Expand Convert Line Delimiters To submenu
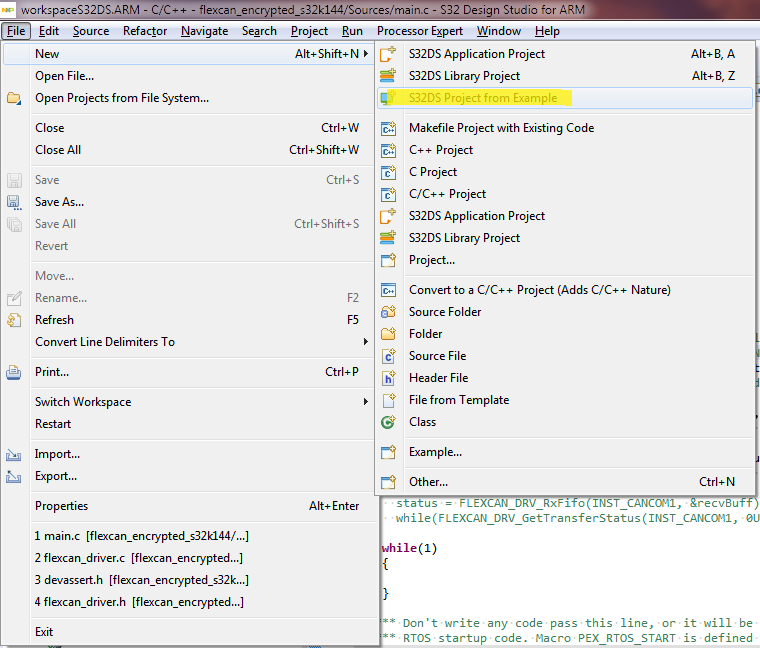760x648 pixels. click(x=366, y=342)
